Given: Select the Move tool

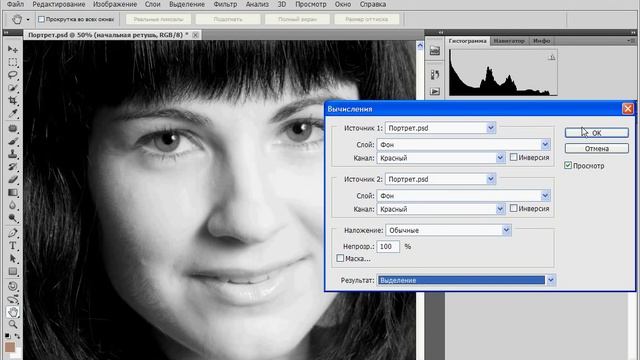Looking at the screenshot, I should [x=13, y=49].
